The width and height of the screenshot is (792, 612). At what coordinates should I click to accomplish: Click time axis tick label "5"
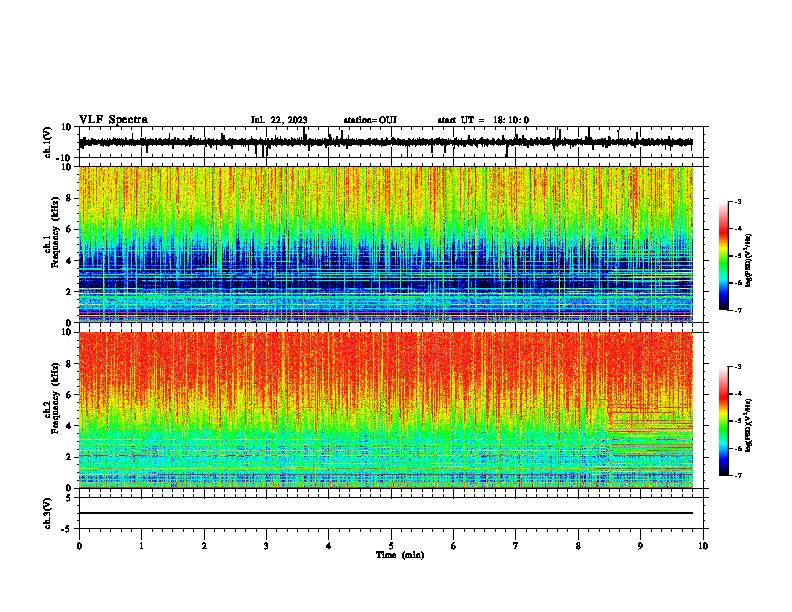(x=391, y=546)
